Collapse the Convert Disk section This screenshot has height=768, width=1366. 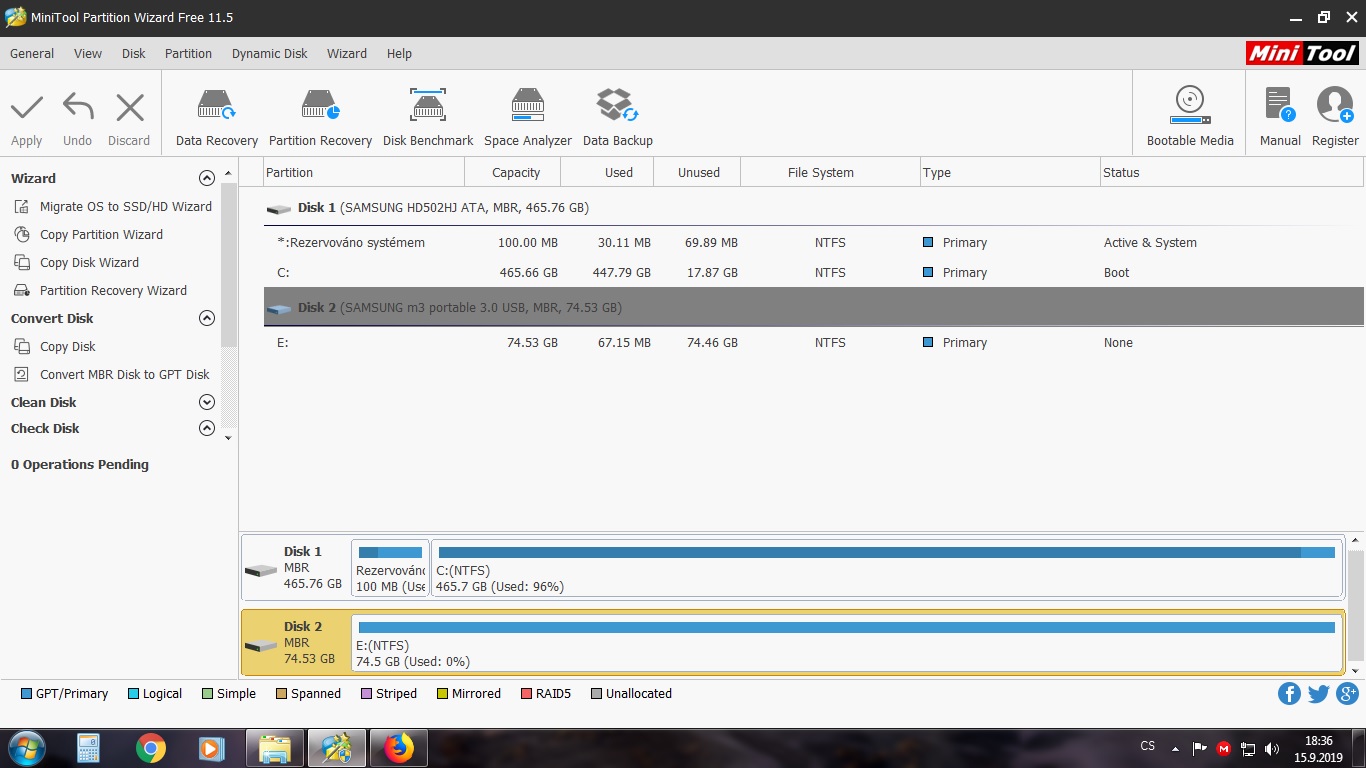(207, 318)
